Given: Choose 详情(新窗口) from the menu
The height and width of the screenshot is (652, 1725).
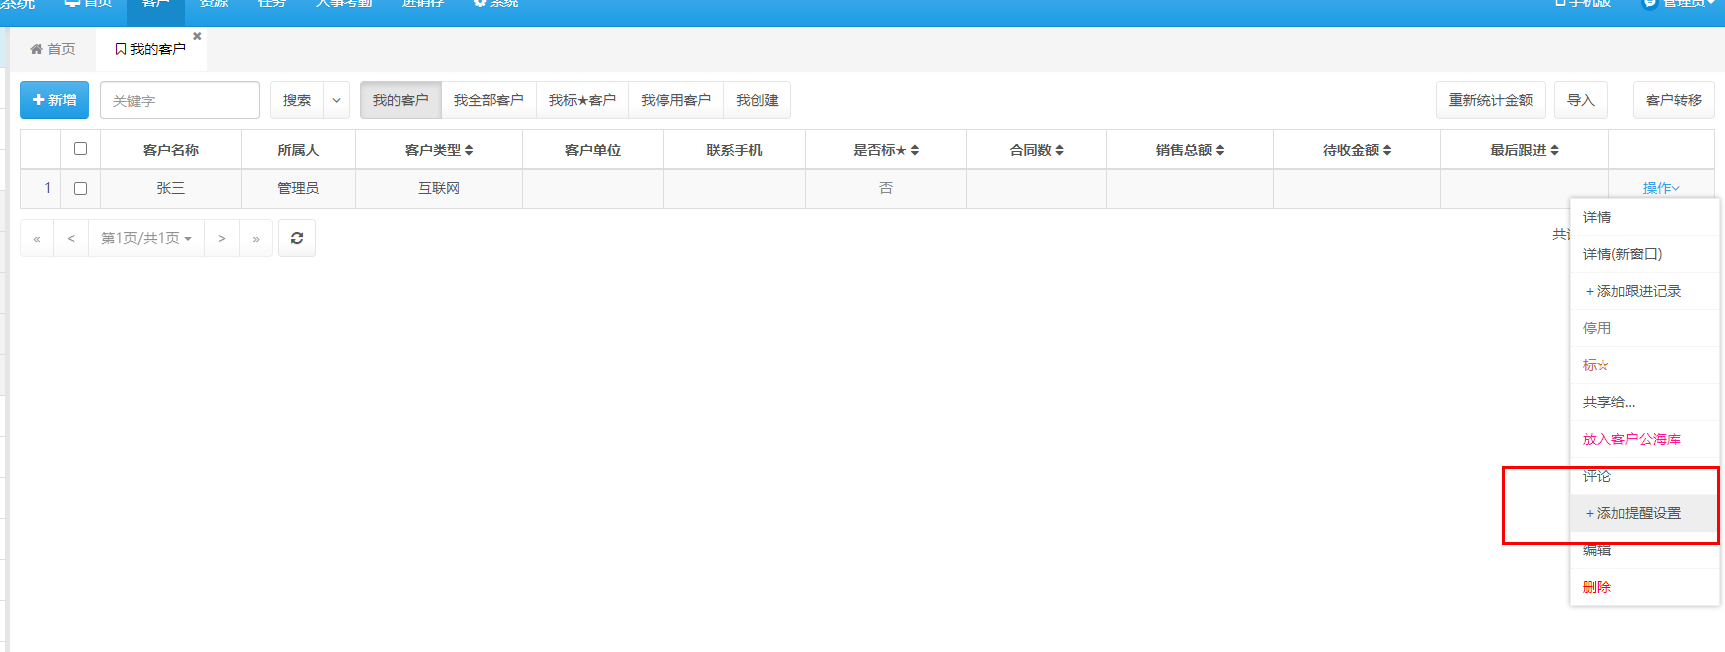Looking at the screenshot, I should tap(1645, 254).
